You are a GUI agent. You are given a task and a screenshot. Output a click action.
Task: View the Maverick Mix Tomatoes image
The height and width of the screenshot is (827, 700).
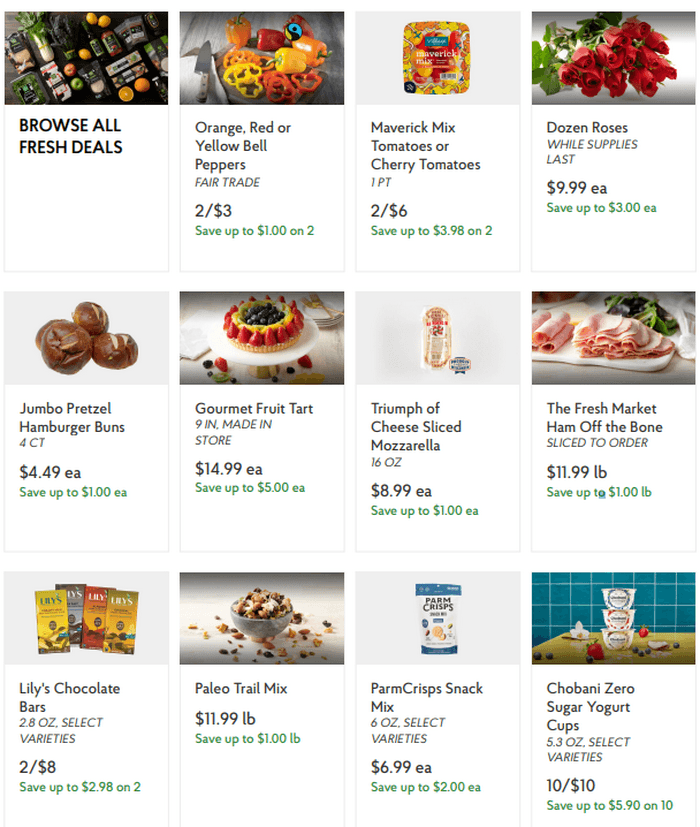click(x=437, y=57)
